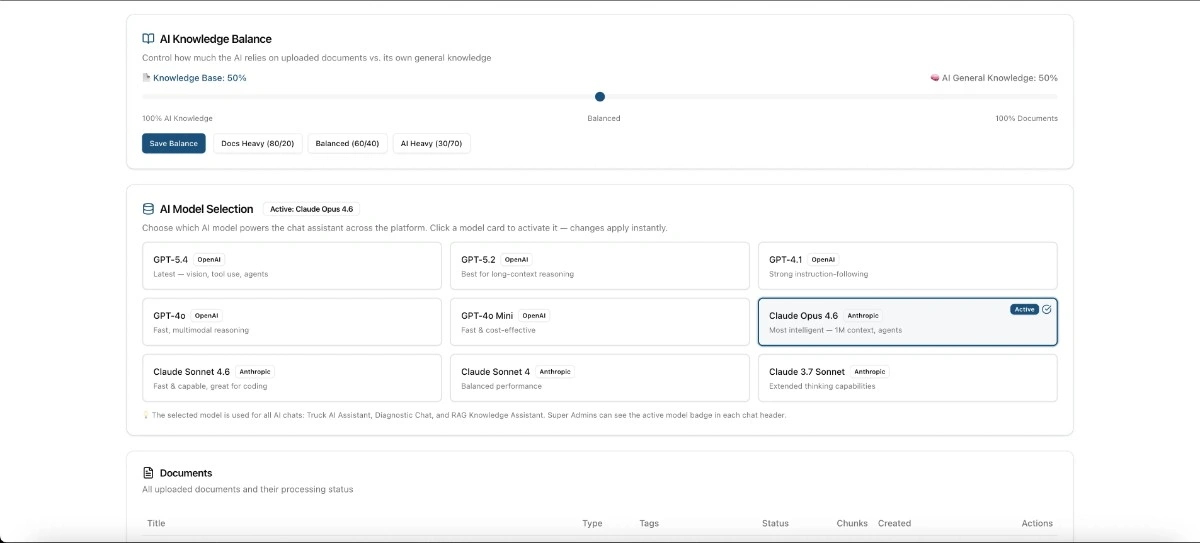Click the OpenAI tag on the GPT-5.4 card

(209, 259)
